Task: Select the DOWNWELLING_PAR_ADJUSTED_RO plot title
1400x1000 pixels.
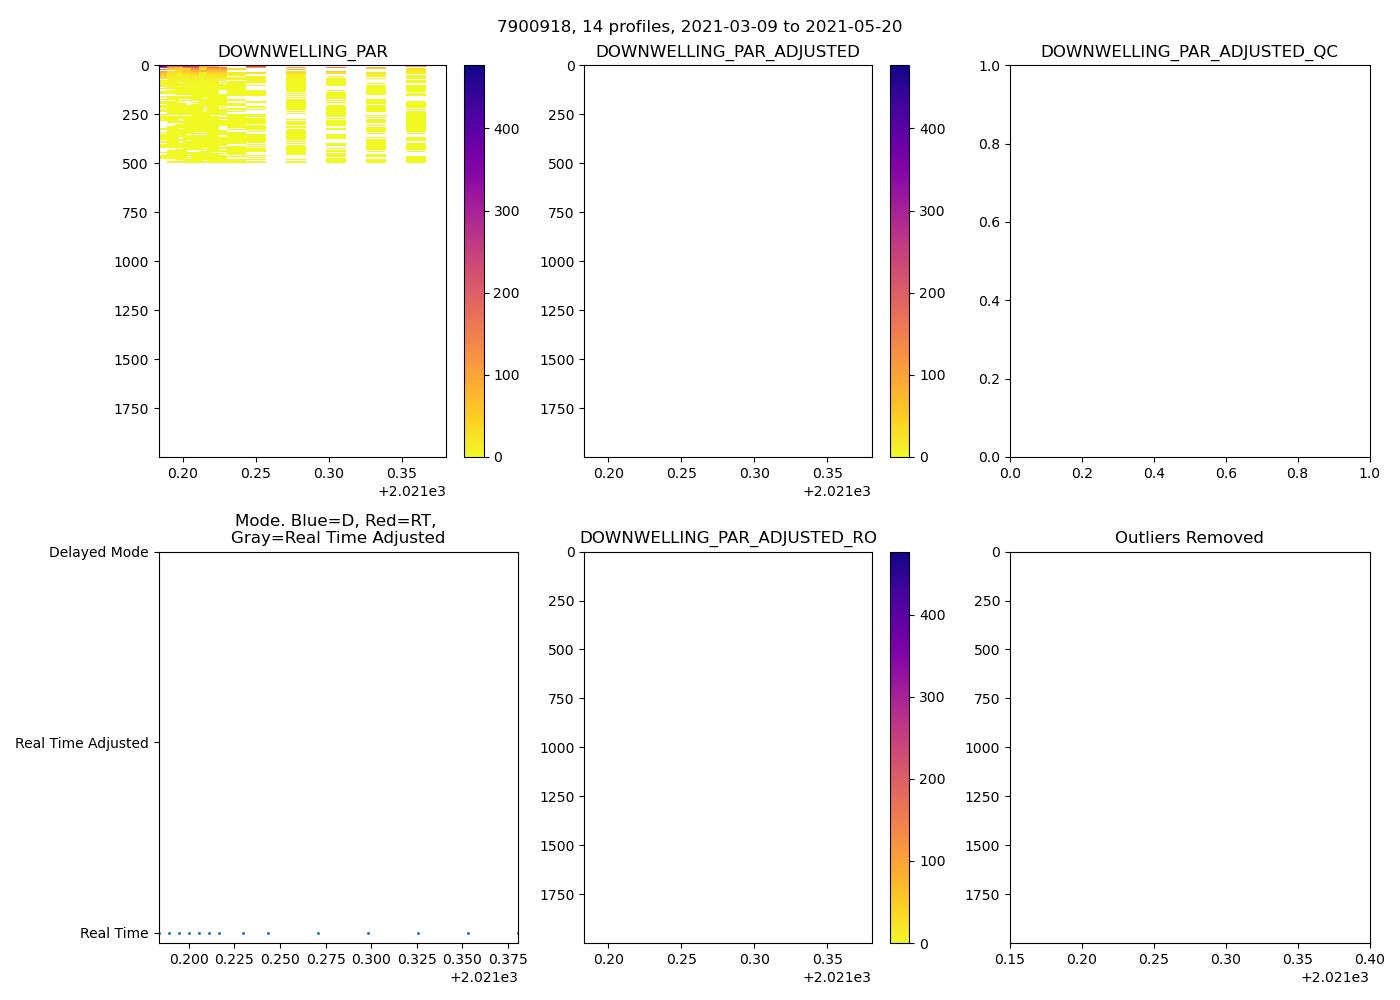Action: (x=727, y=538)
